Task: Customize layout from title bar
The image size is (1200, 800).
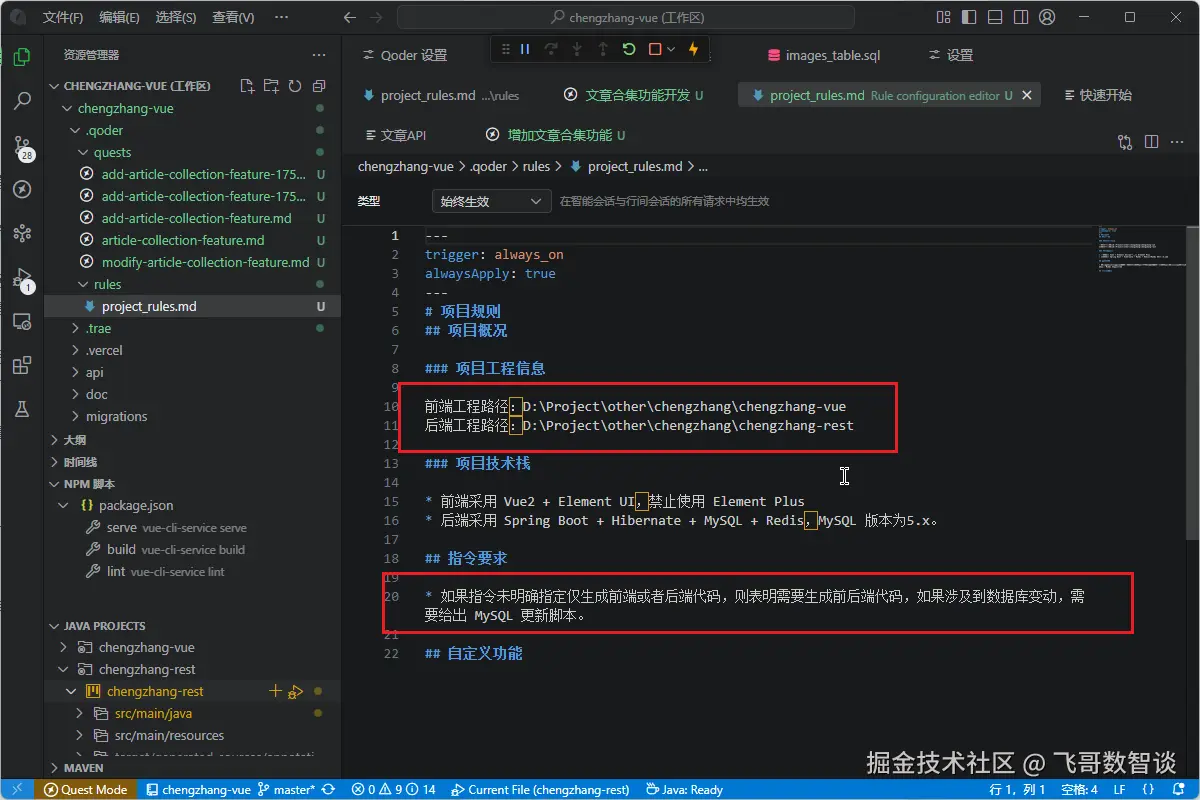Action: pyautogui.click(x=943, y=17)
